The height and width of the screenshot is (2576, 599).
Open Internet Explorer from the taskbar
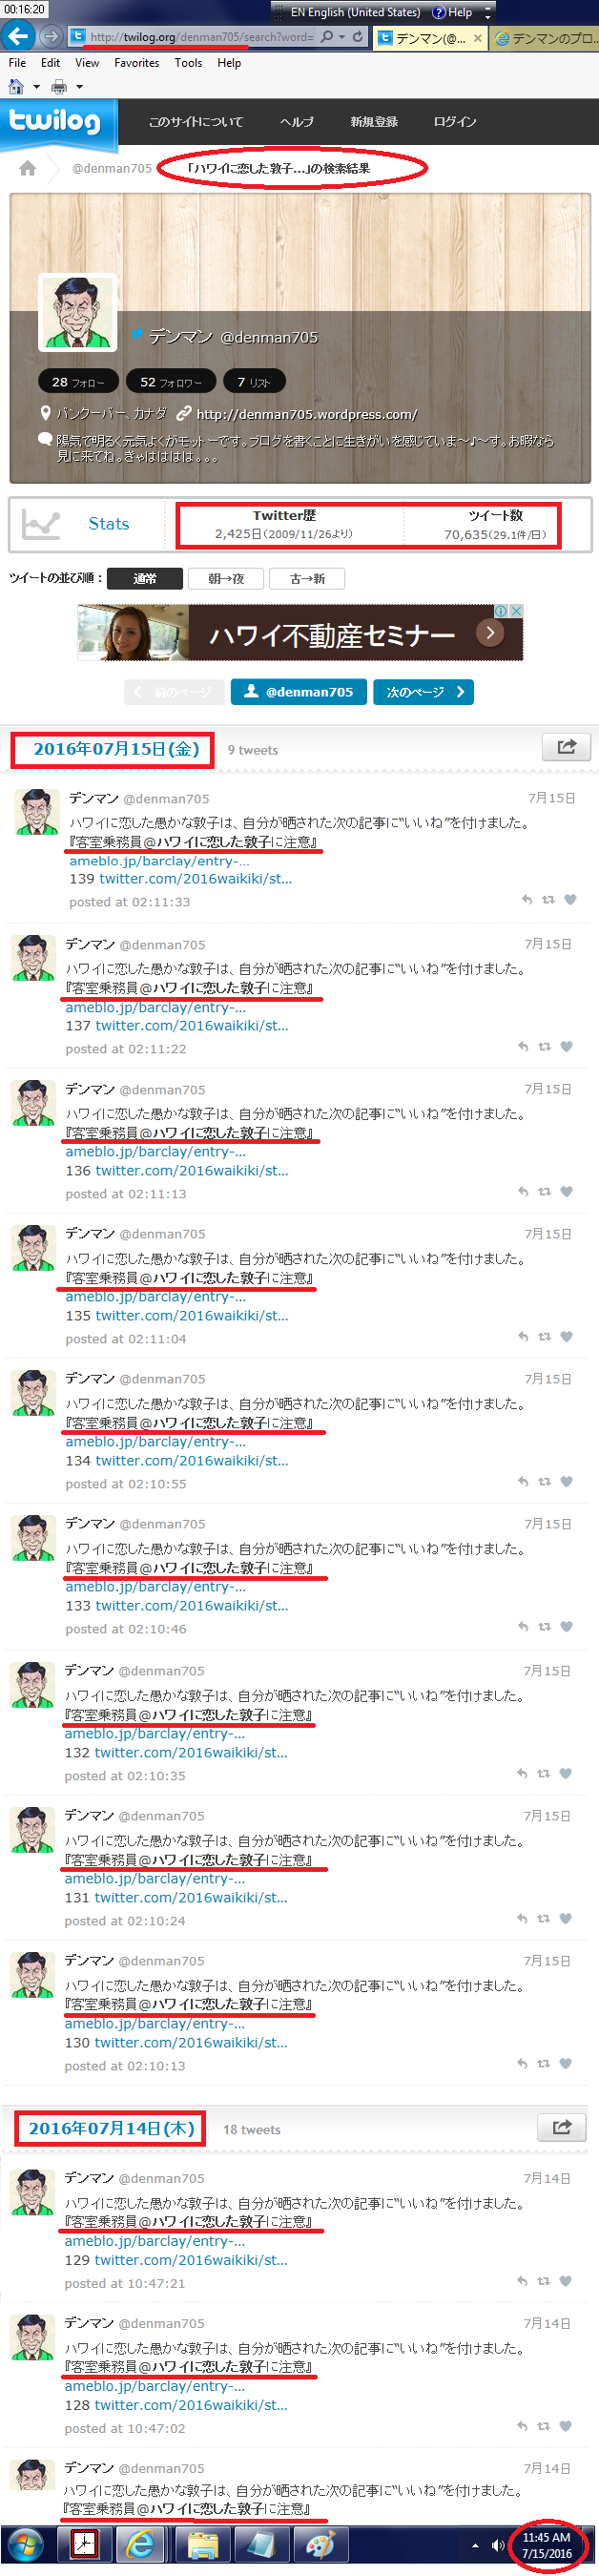(x=141, y=2544)
